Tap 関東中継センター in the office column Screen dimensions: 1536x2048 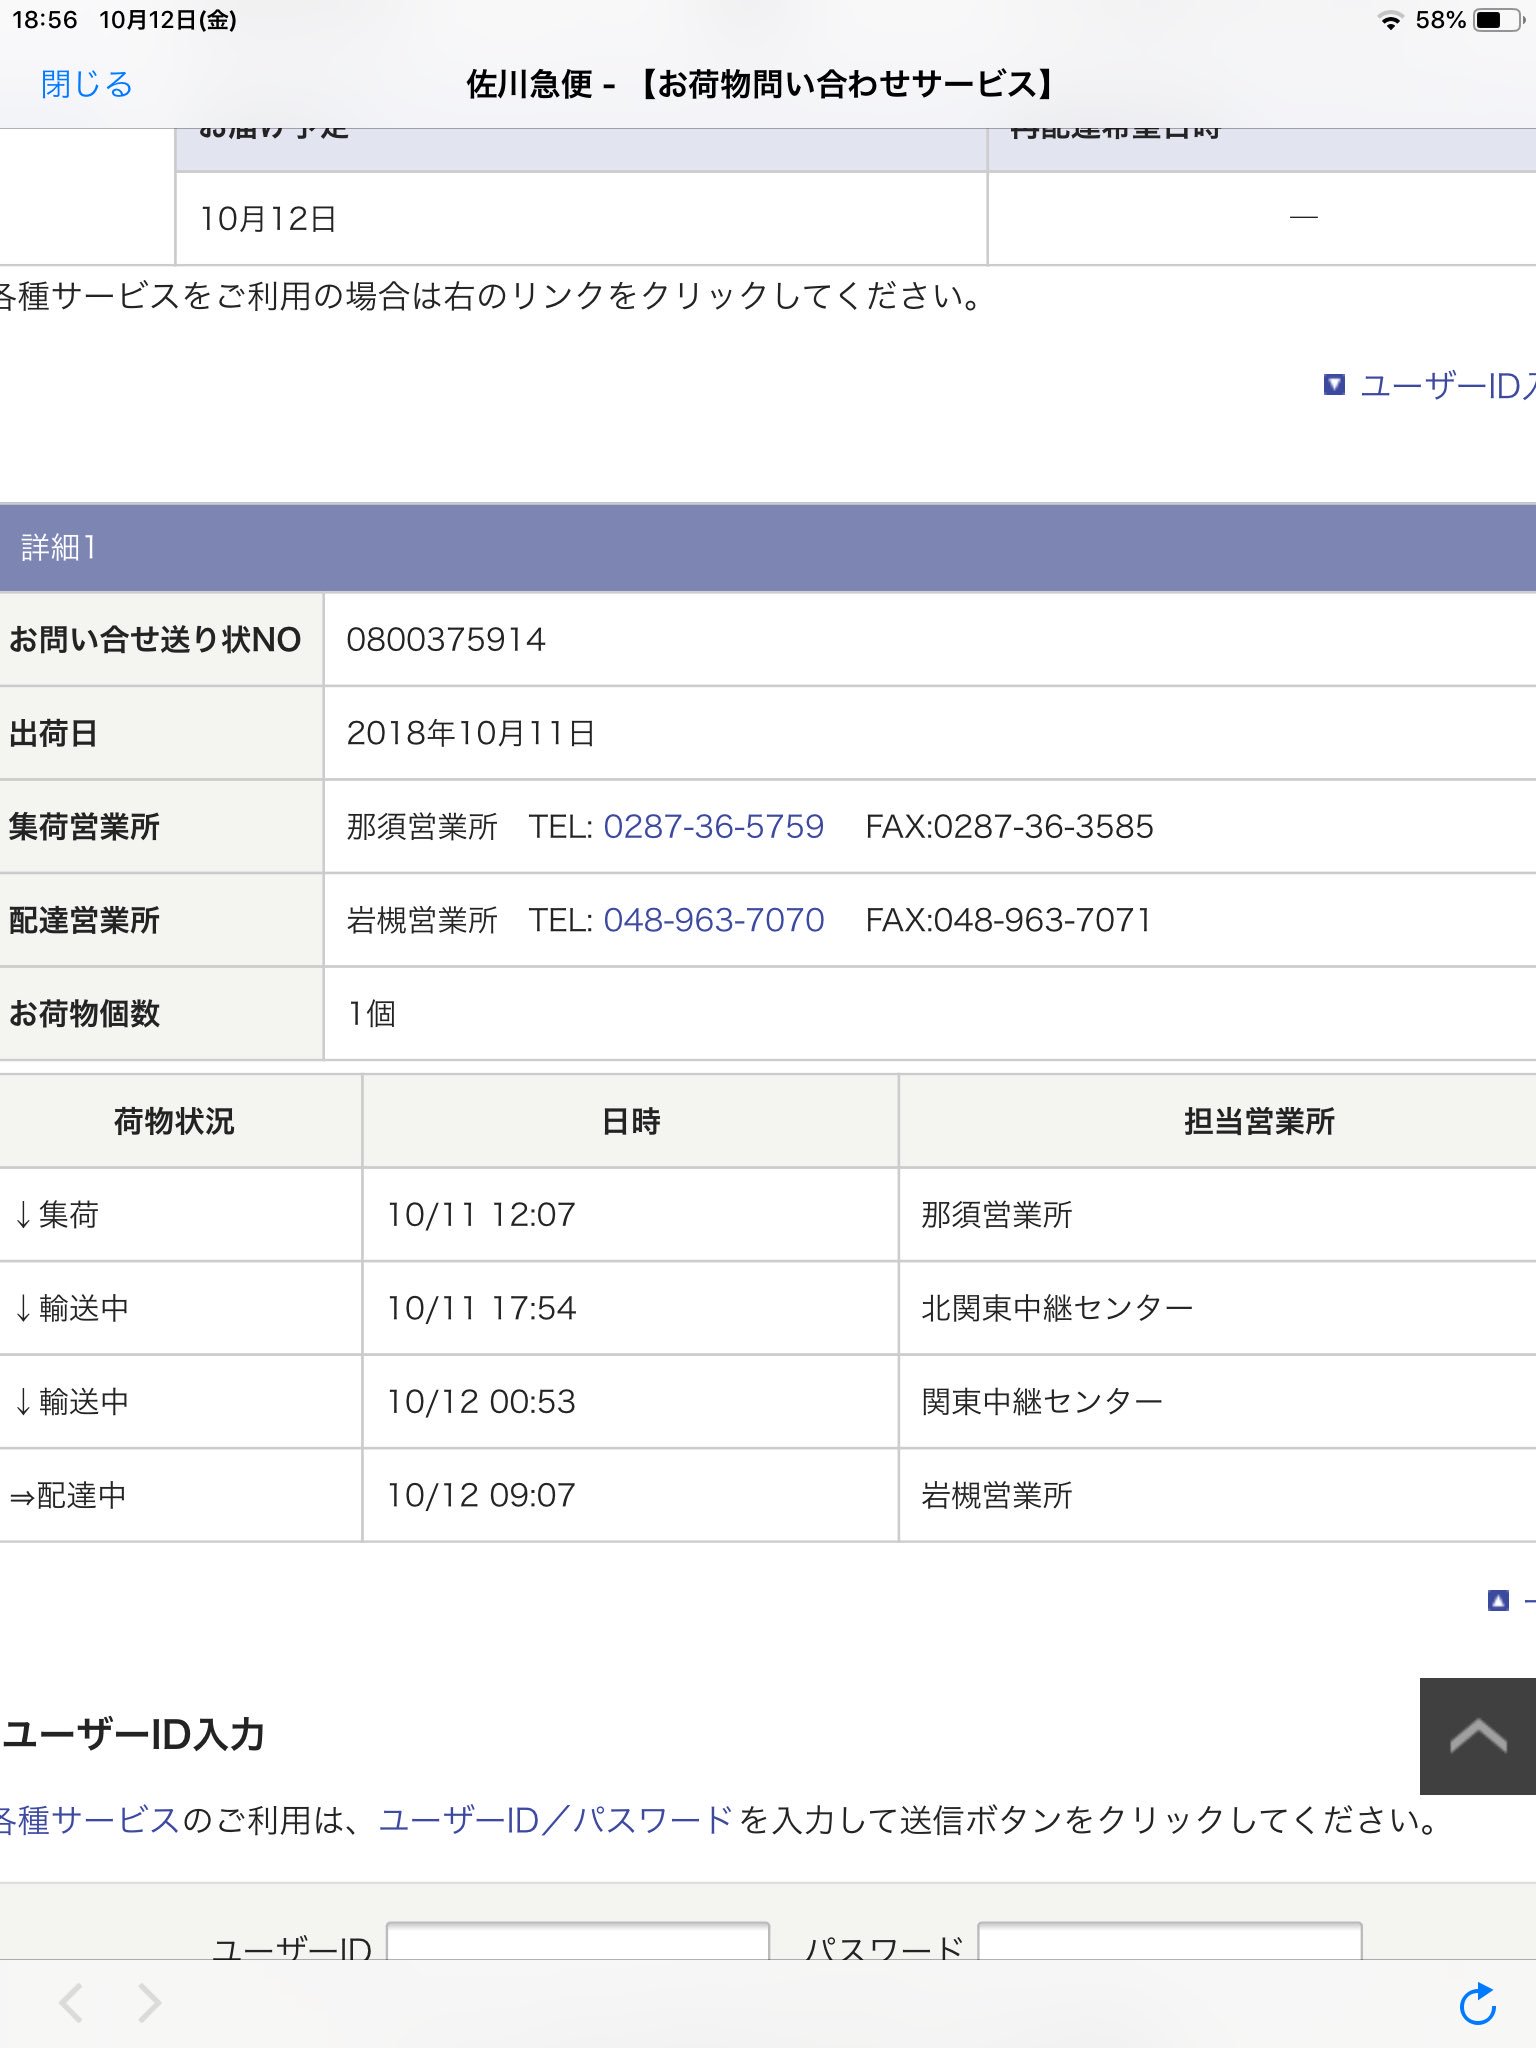click(x=1042, y=1402)
